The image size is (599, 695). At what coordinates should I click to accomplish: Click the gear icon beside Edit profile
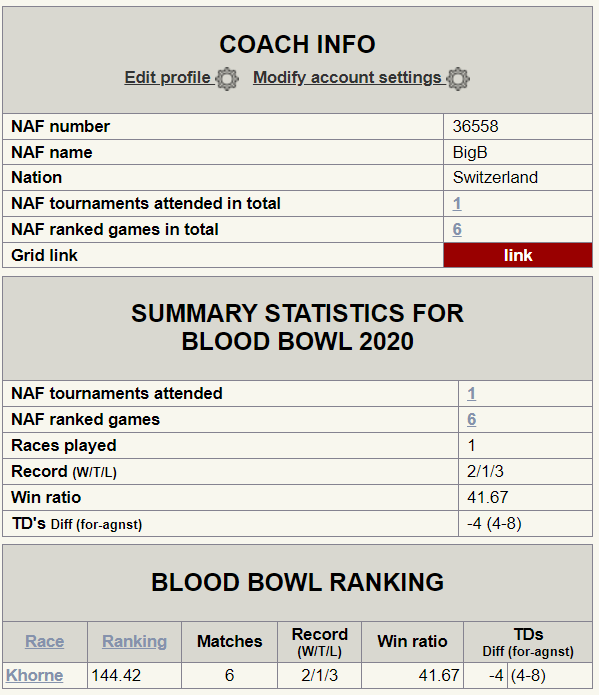(x=227, y=79)
